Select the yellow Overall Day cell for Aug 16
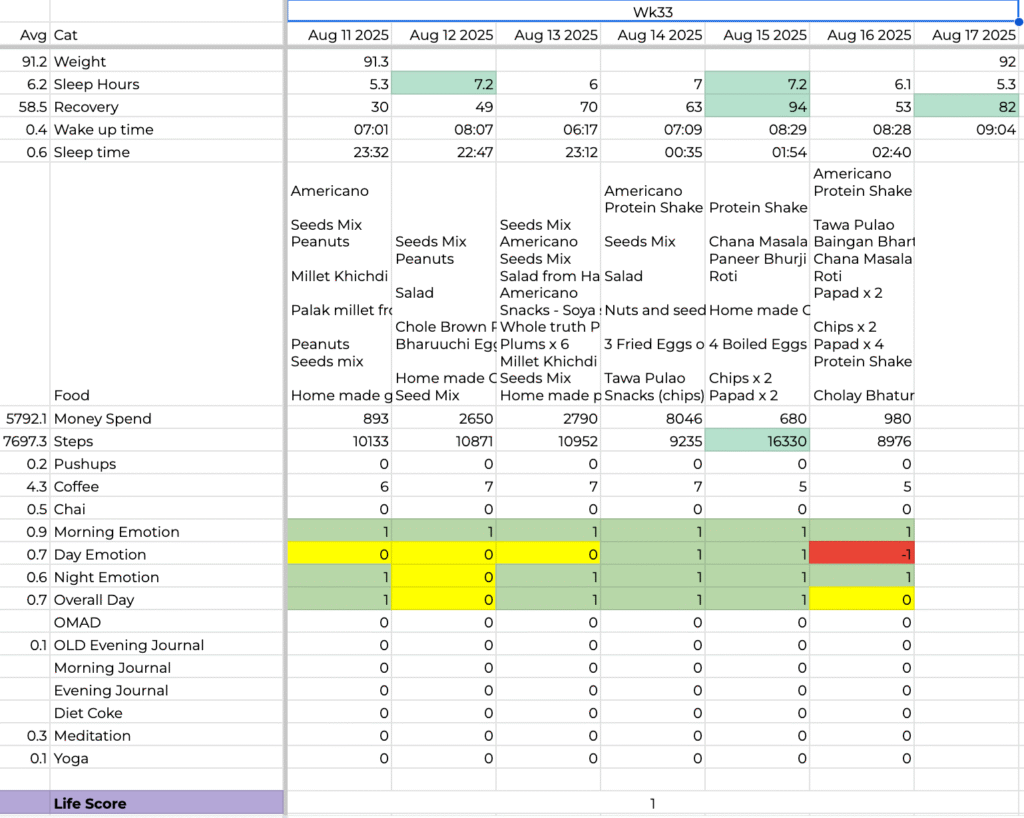 click(x=862, y=600)
